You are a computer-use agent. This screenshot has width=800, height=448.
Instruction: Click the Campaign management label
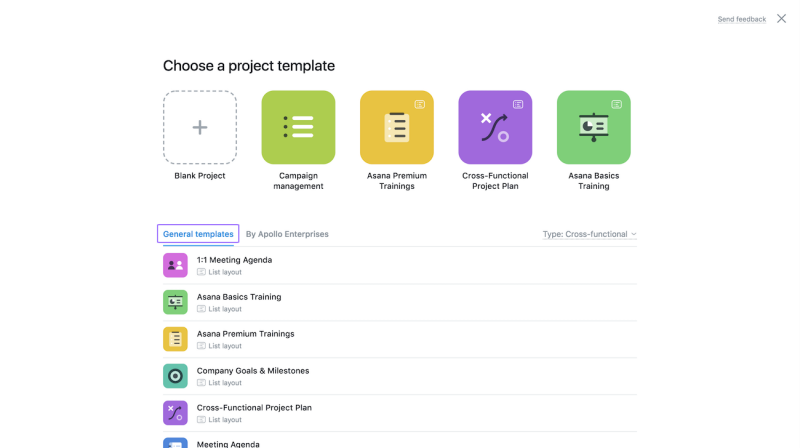298,181
